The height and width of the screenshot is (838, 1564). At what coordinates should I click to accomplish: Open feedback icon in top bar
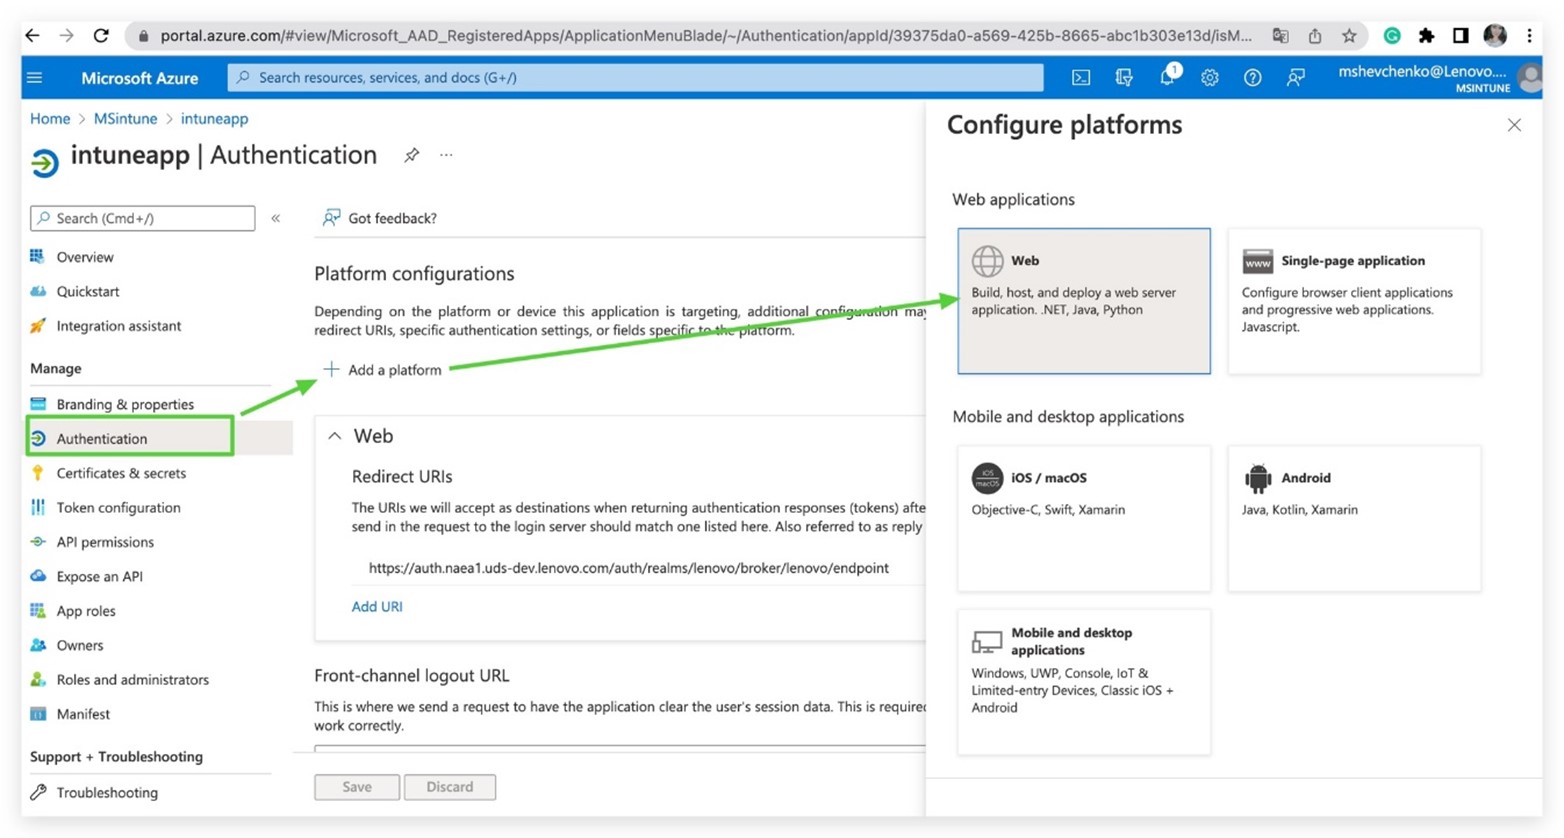pyautogui.click(x=1295, y=77)
